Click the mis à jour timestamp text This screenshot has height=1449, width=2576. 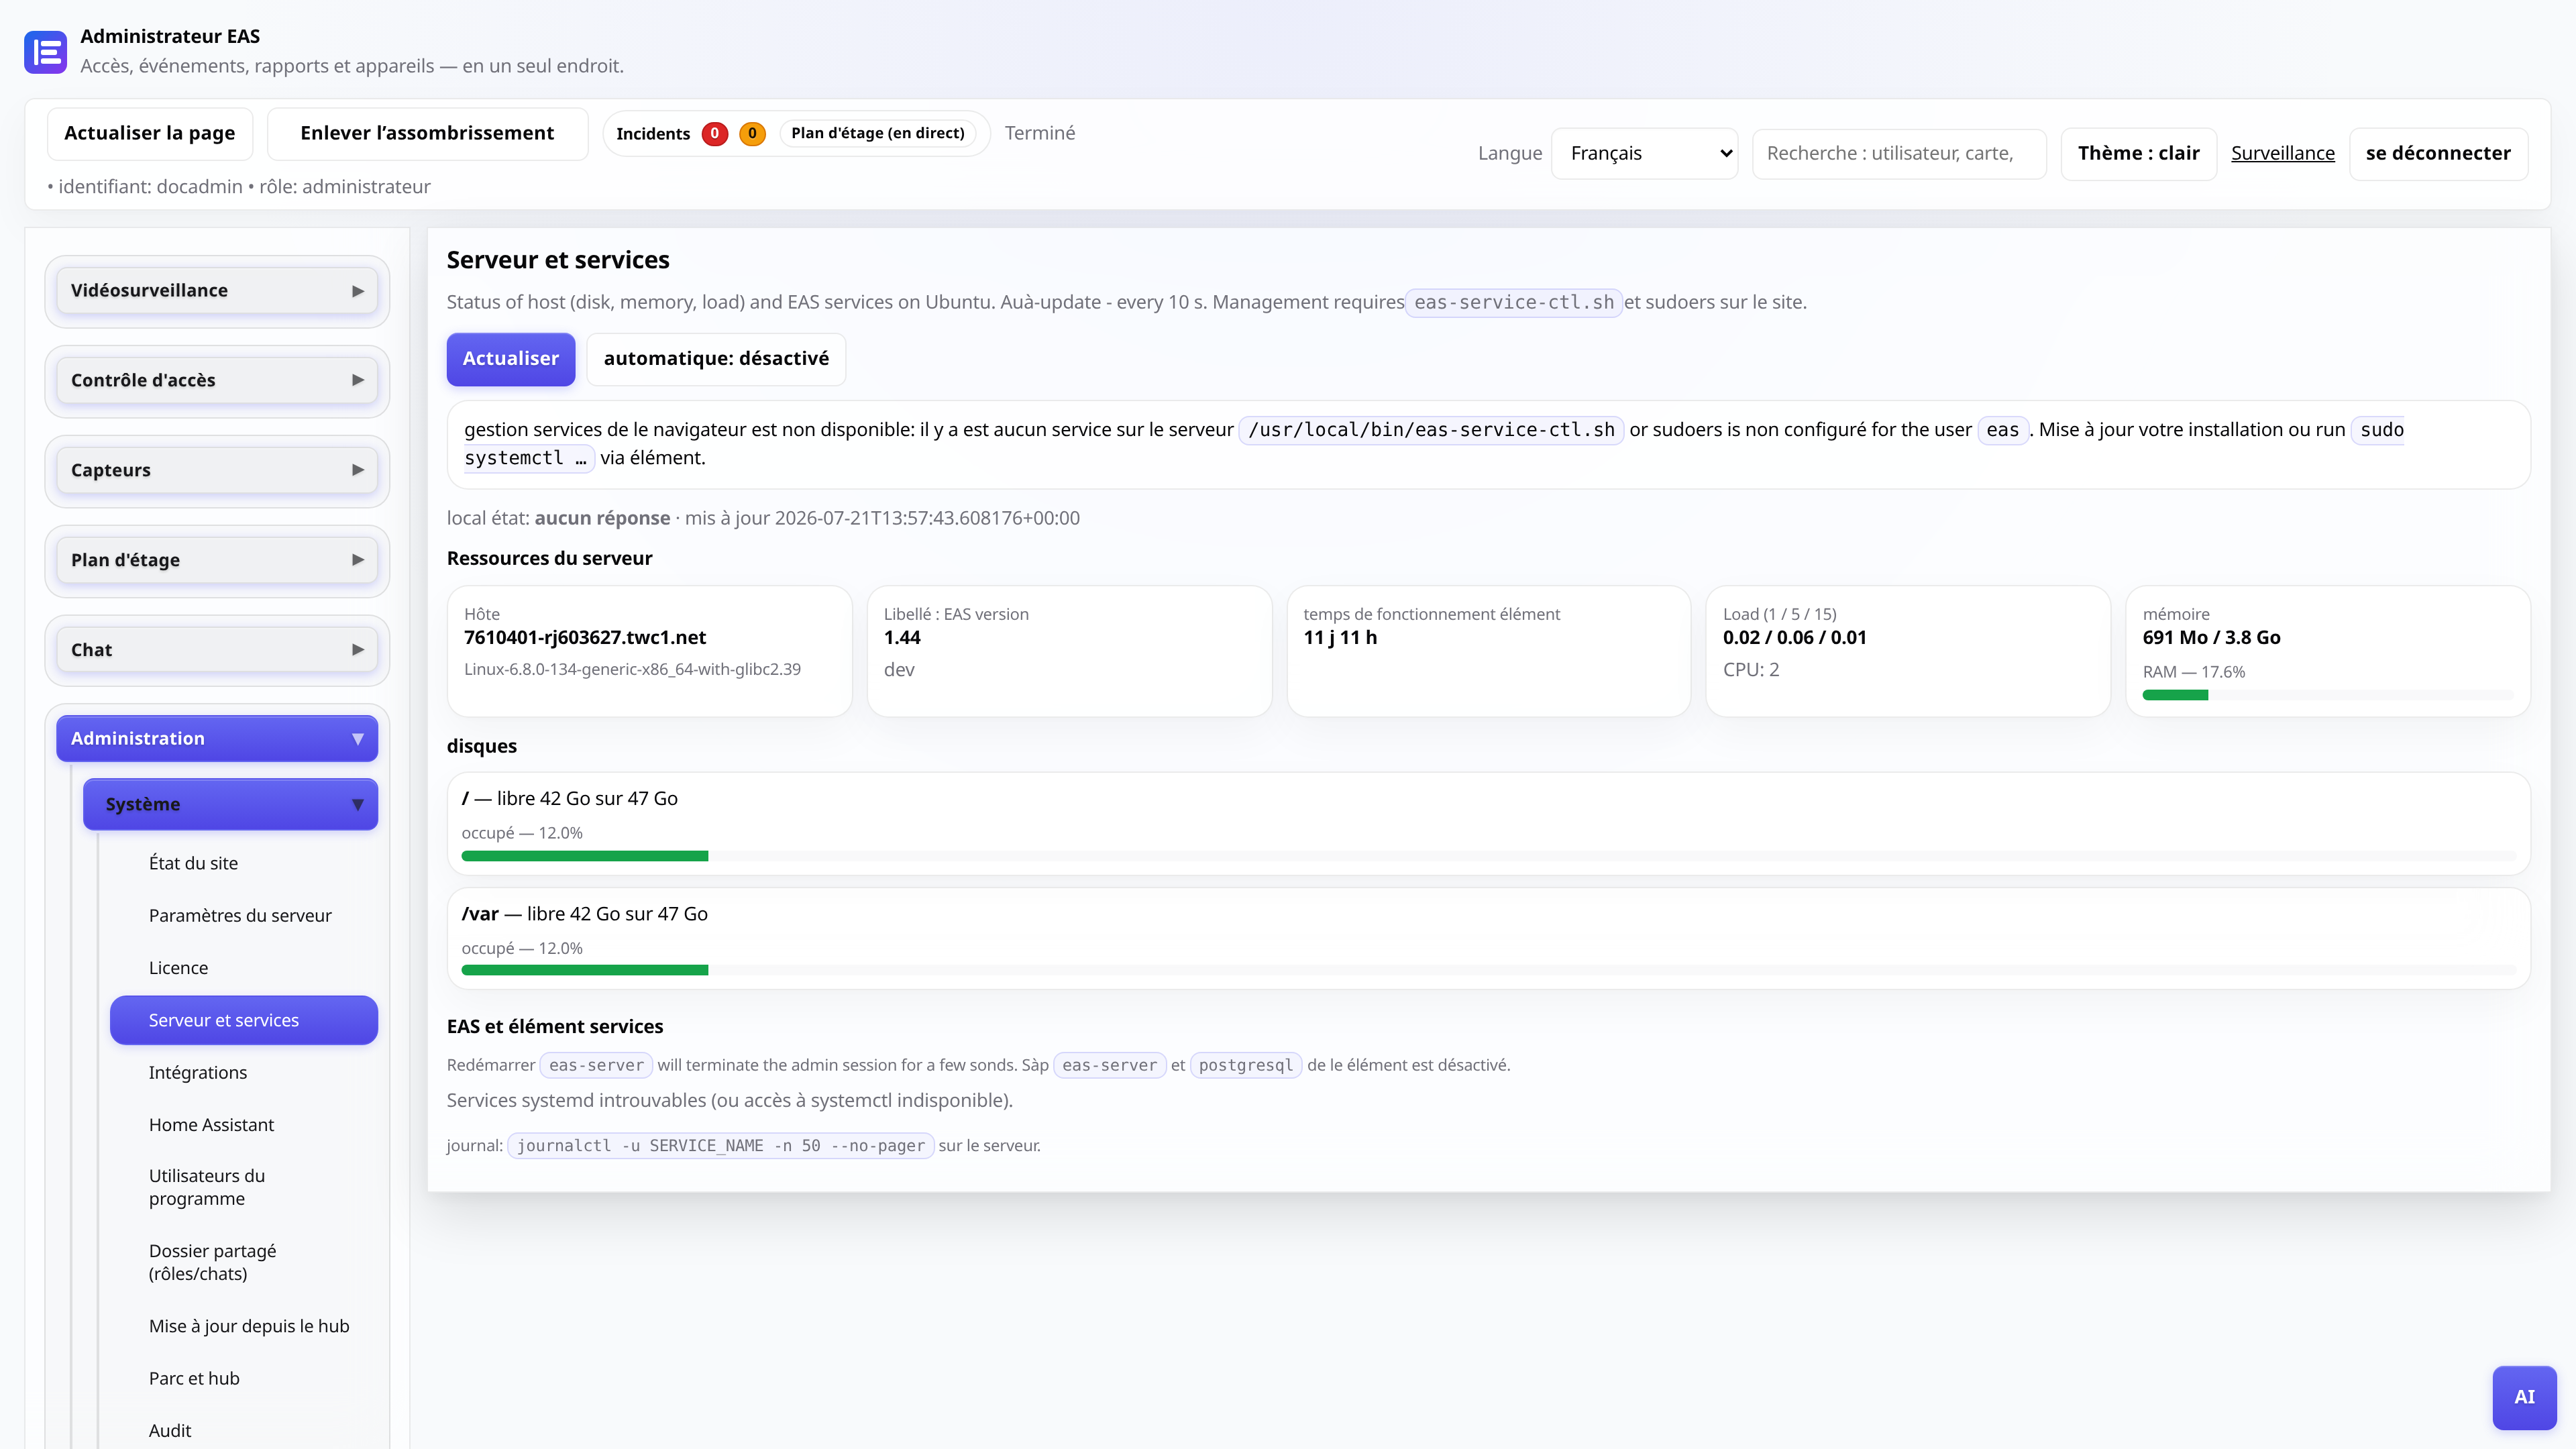(882, 518)
